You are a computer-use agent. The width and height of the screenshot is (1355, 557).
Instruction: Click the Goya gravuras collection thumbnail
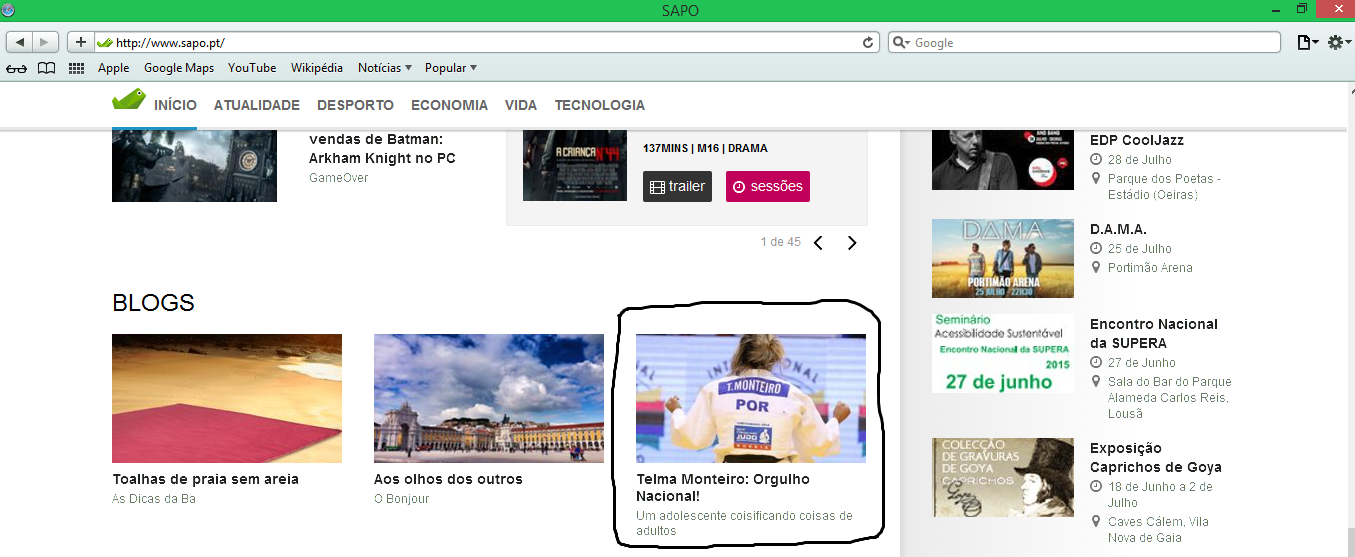[x=1003, y=477]
